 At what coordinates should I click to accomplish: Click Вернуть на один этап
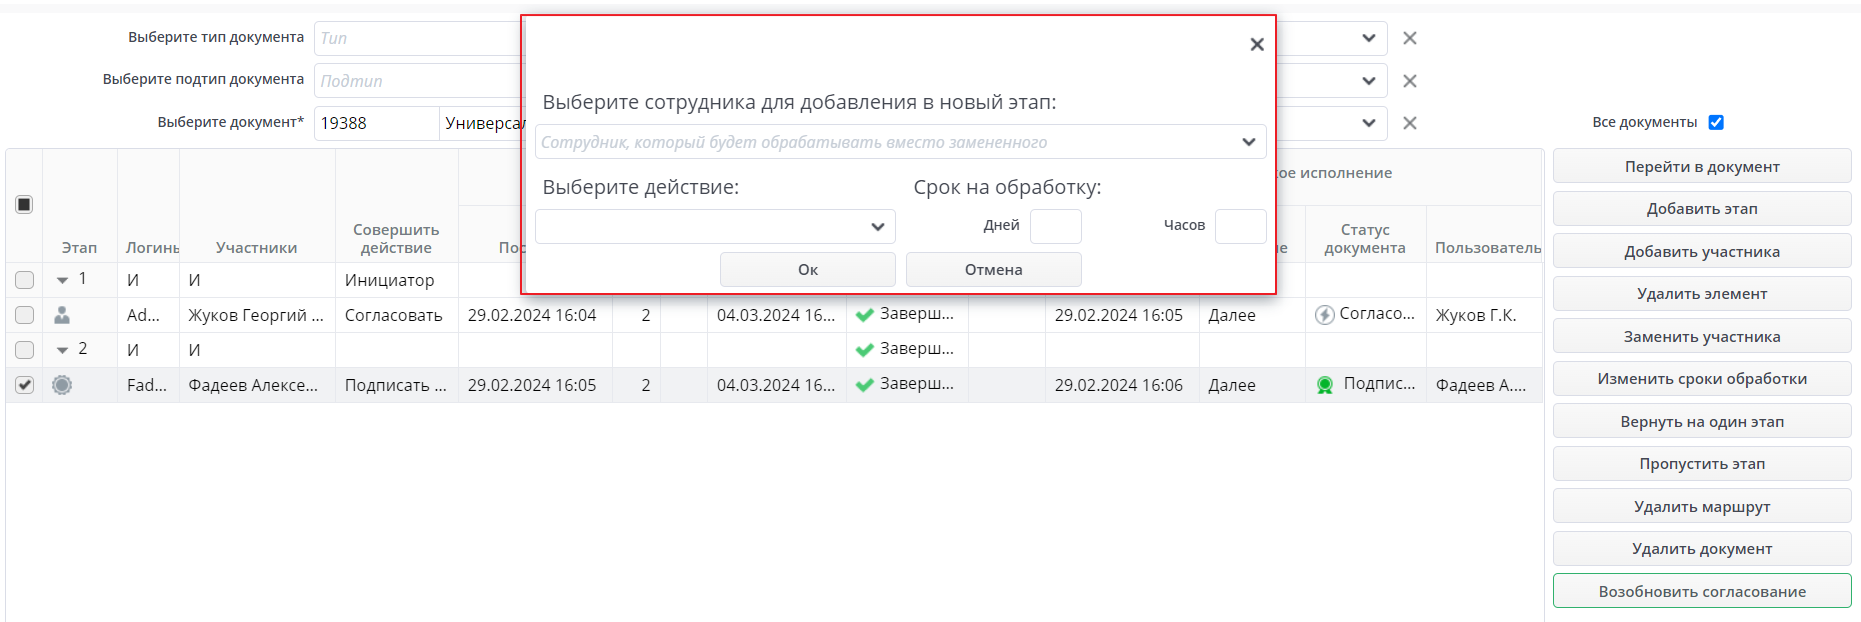point(1702,422)
